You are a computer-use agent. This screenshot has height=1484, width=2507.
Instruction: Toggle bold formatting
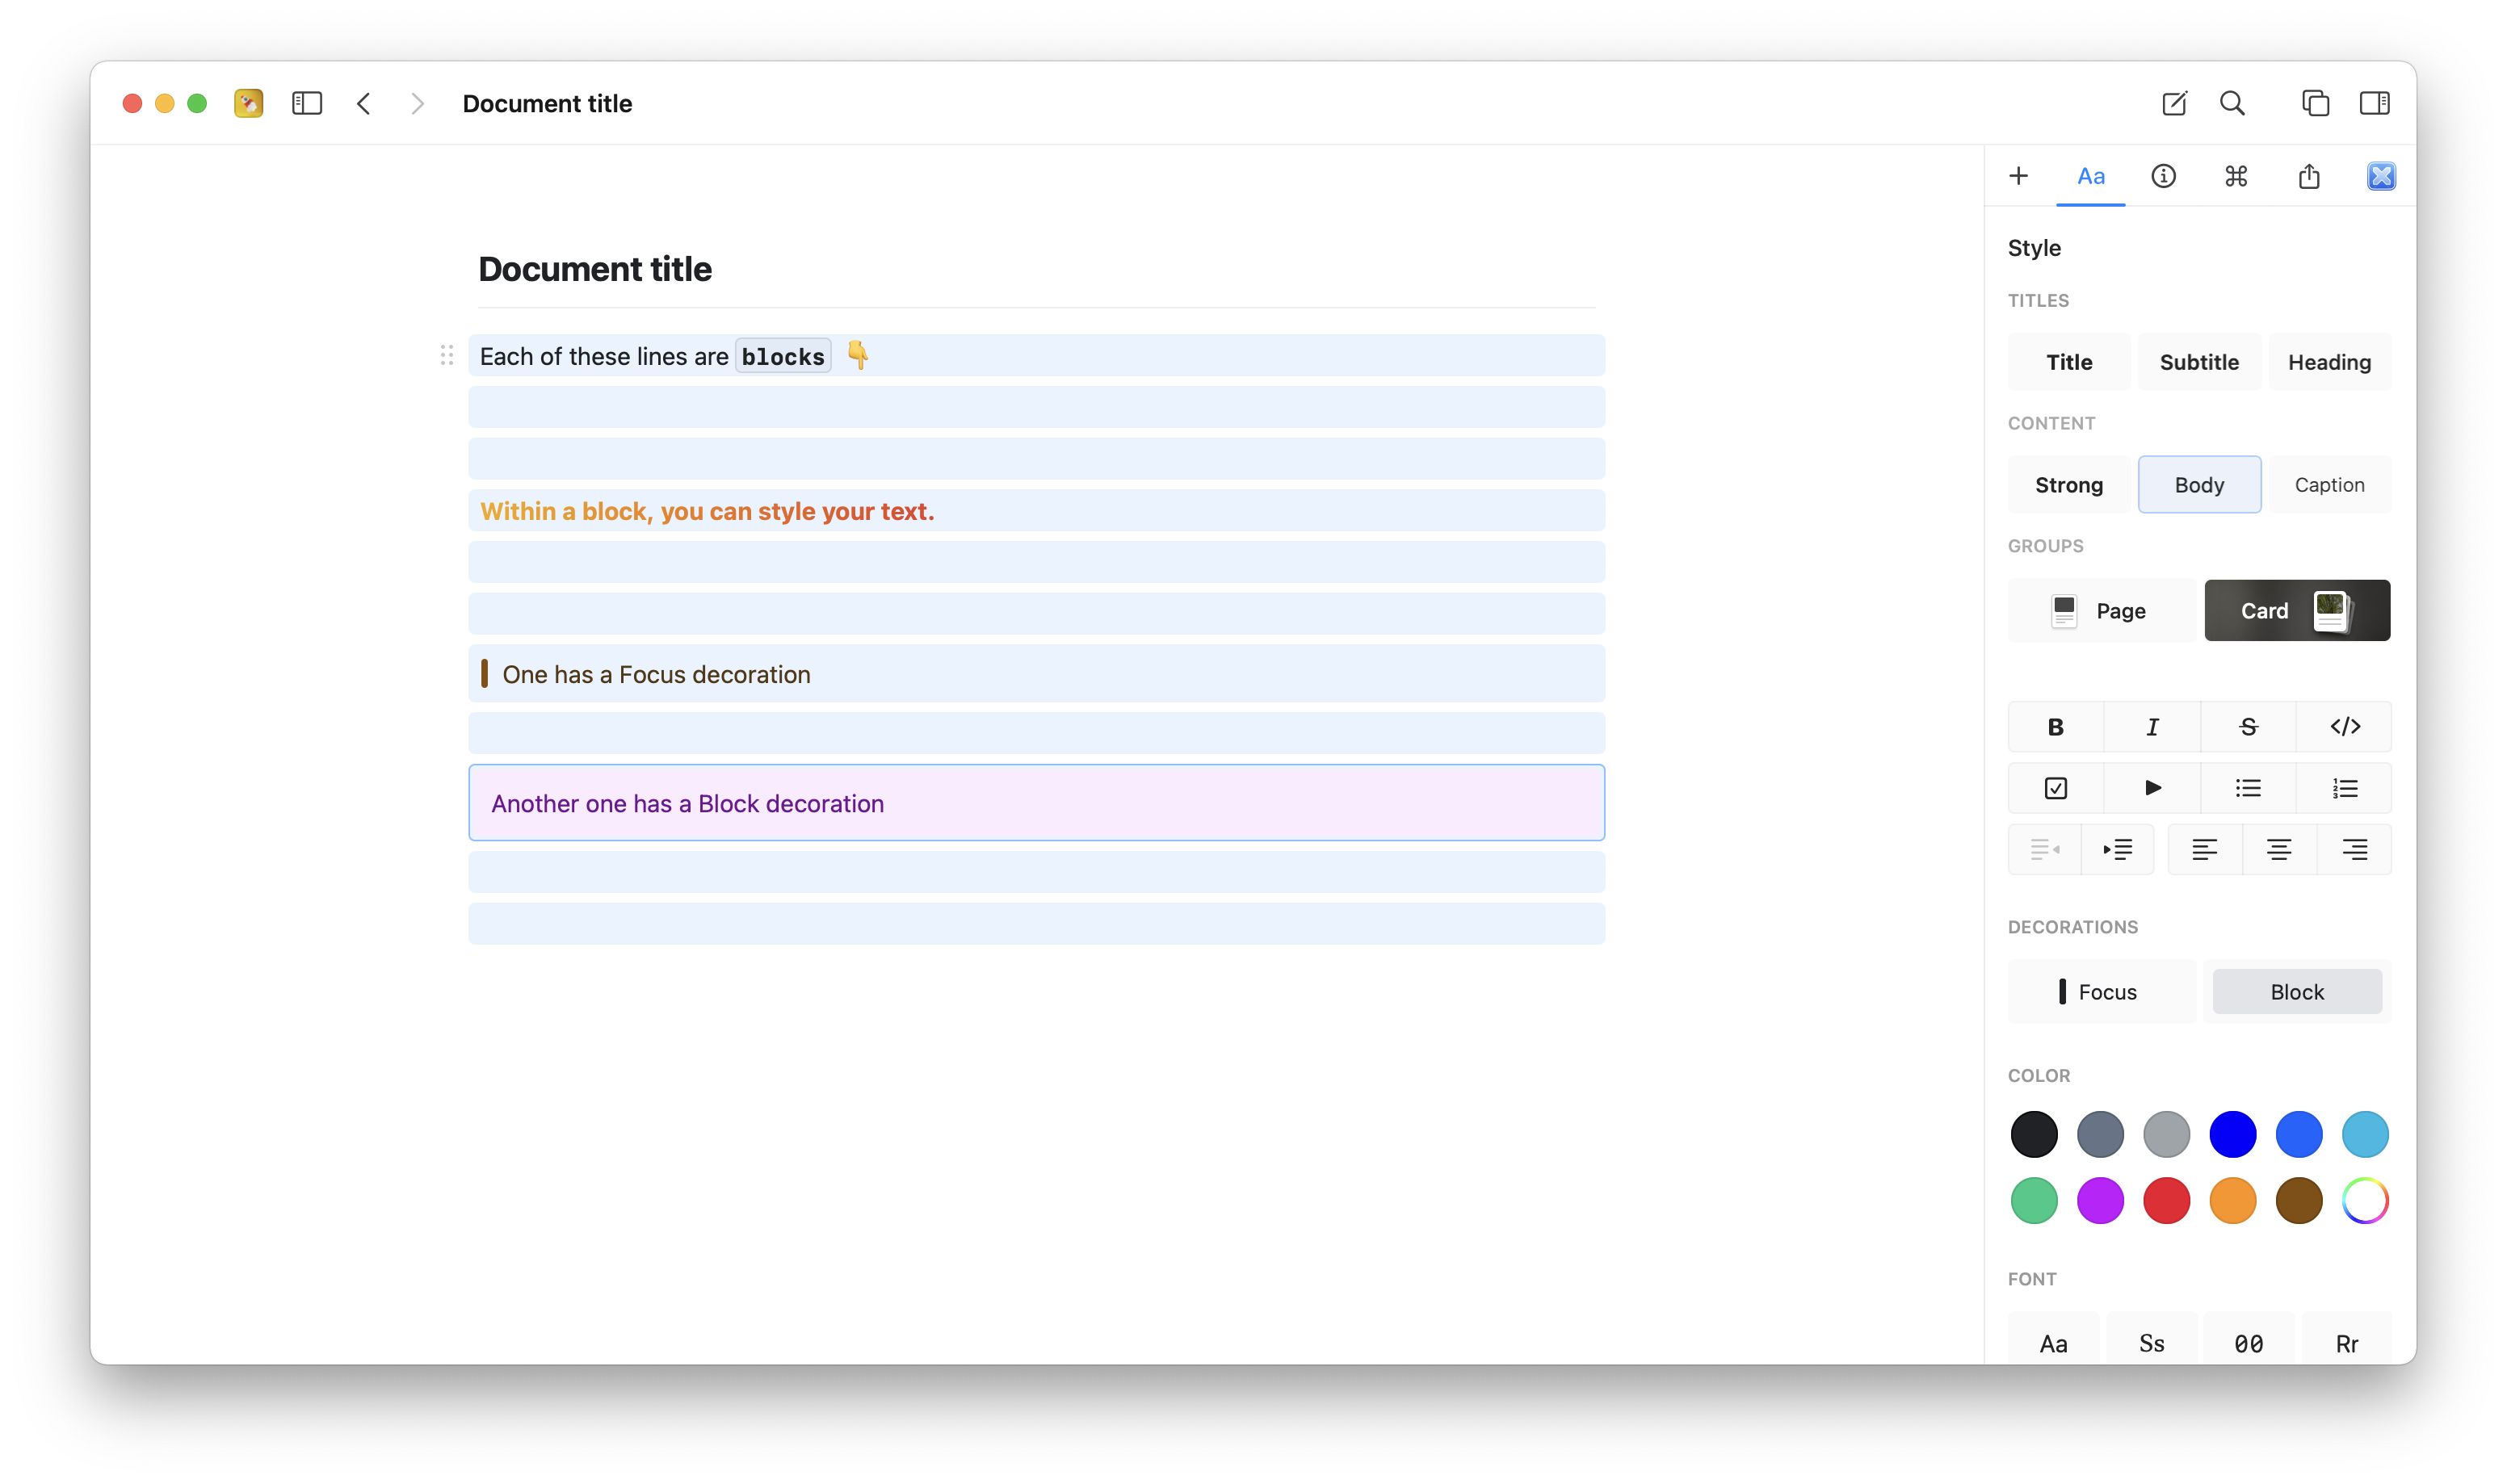2055,727
